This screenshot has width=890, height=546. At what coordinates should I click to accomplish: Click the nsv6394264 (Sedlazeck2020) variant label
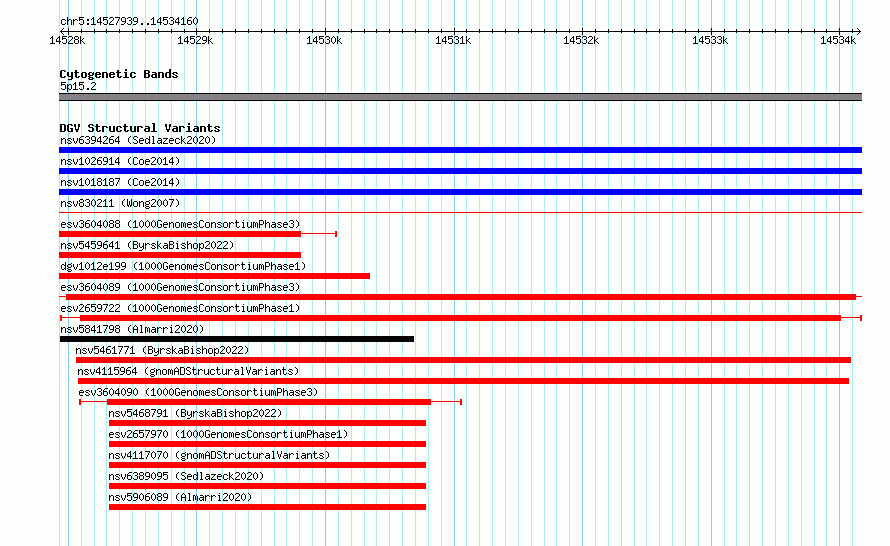click(138, 140)
